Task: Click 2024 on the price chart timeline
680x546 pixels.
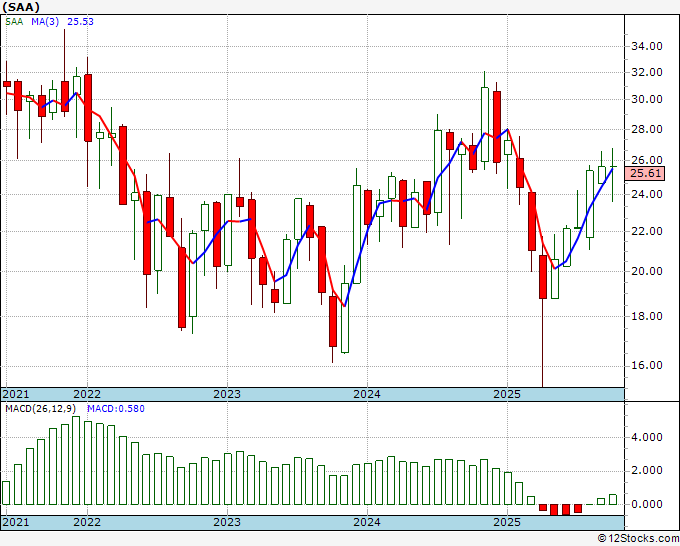Action: point(367,394)
